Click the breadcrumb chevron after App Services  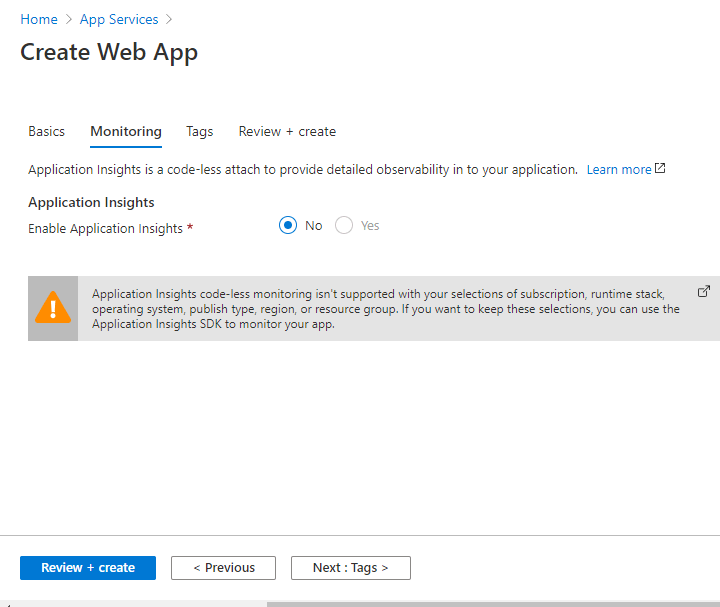point(169,19)
